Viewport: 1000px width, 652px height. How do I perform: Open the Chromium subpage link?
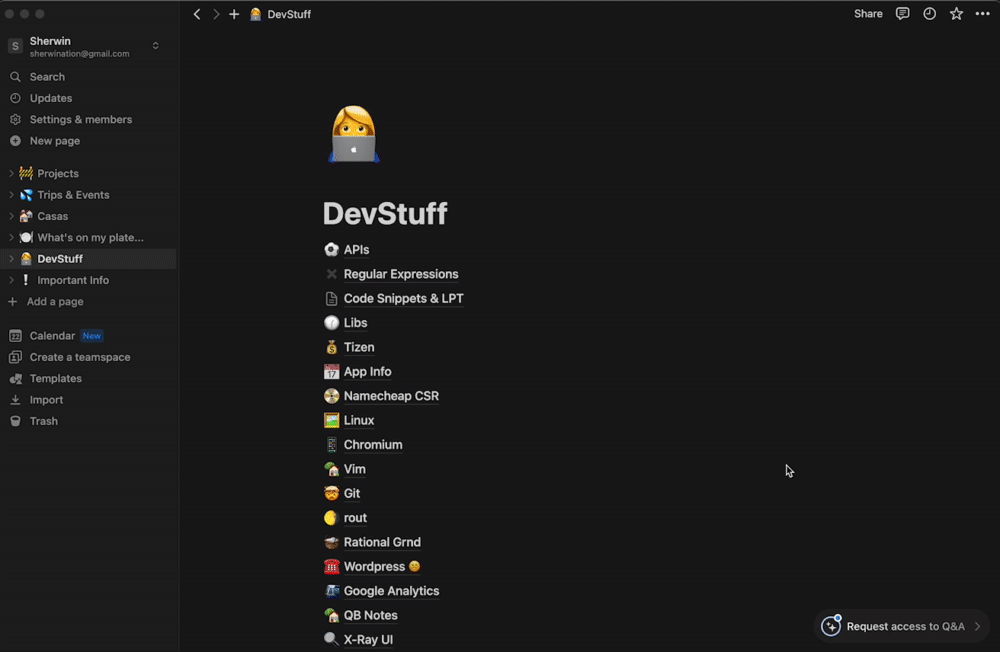click(x=373, y=445)
